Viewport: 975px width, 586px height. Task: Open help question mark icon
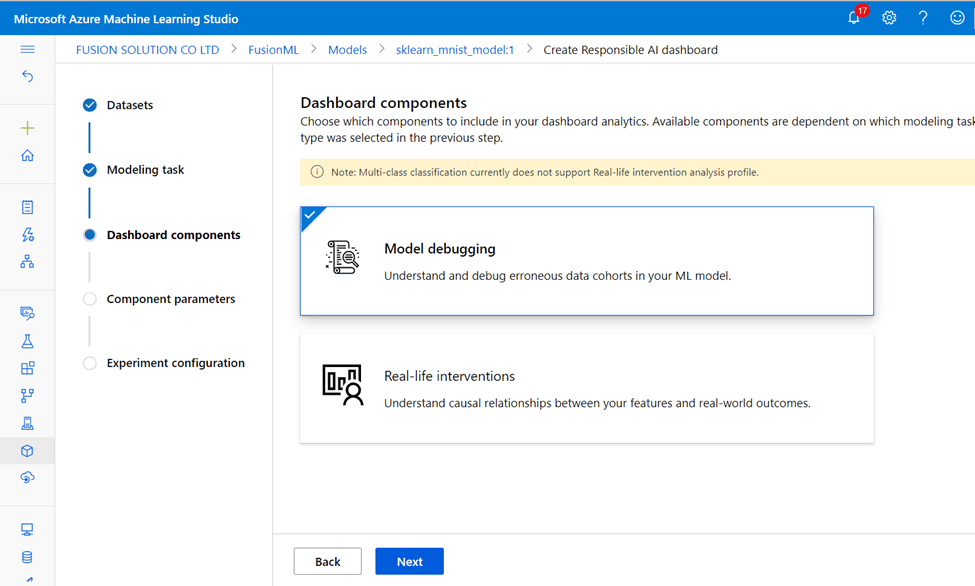923,18
